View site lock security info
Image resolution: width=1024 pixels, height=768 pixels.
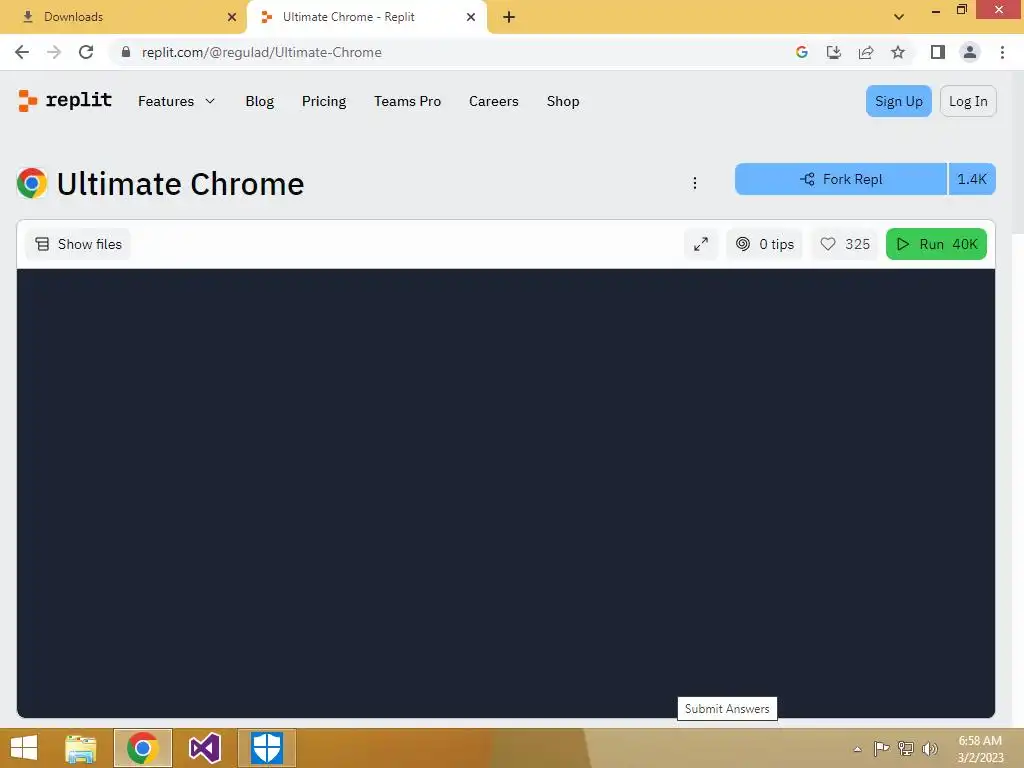point(126,52)
